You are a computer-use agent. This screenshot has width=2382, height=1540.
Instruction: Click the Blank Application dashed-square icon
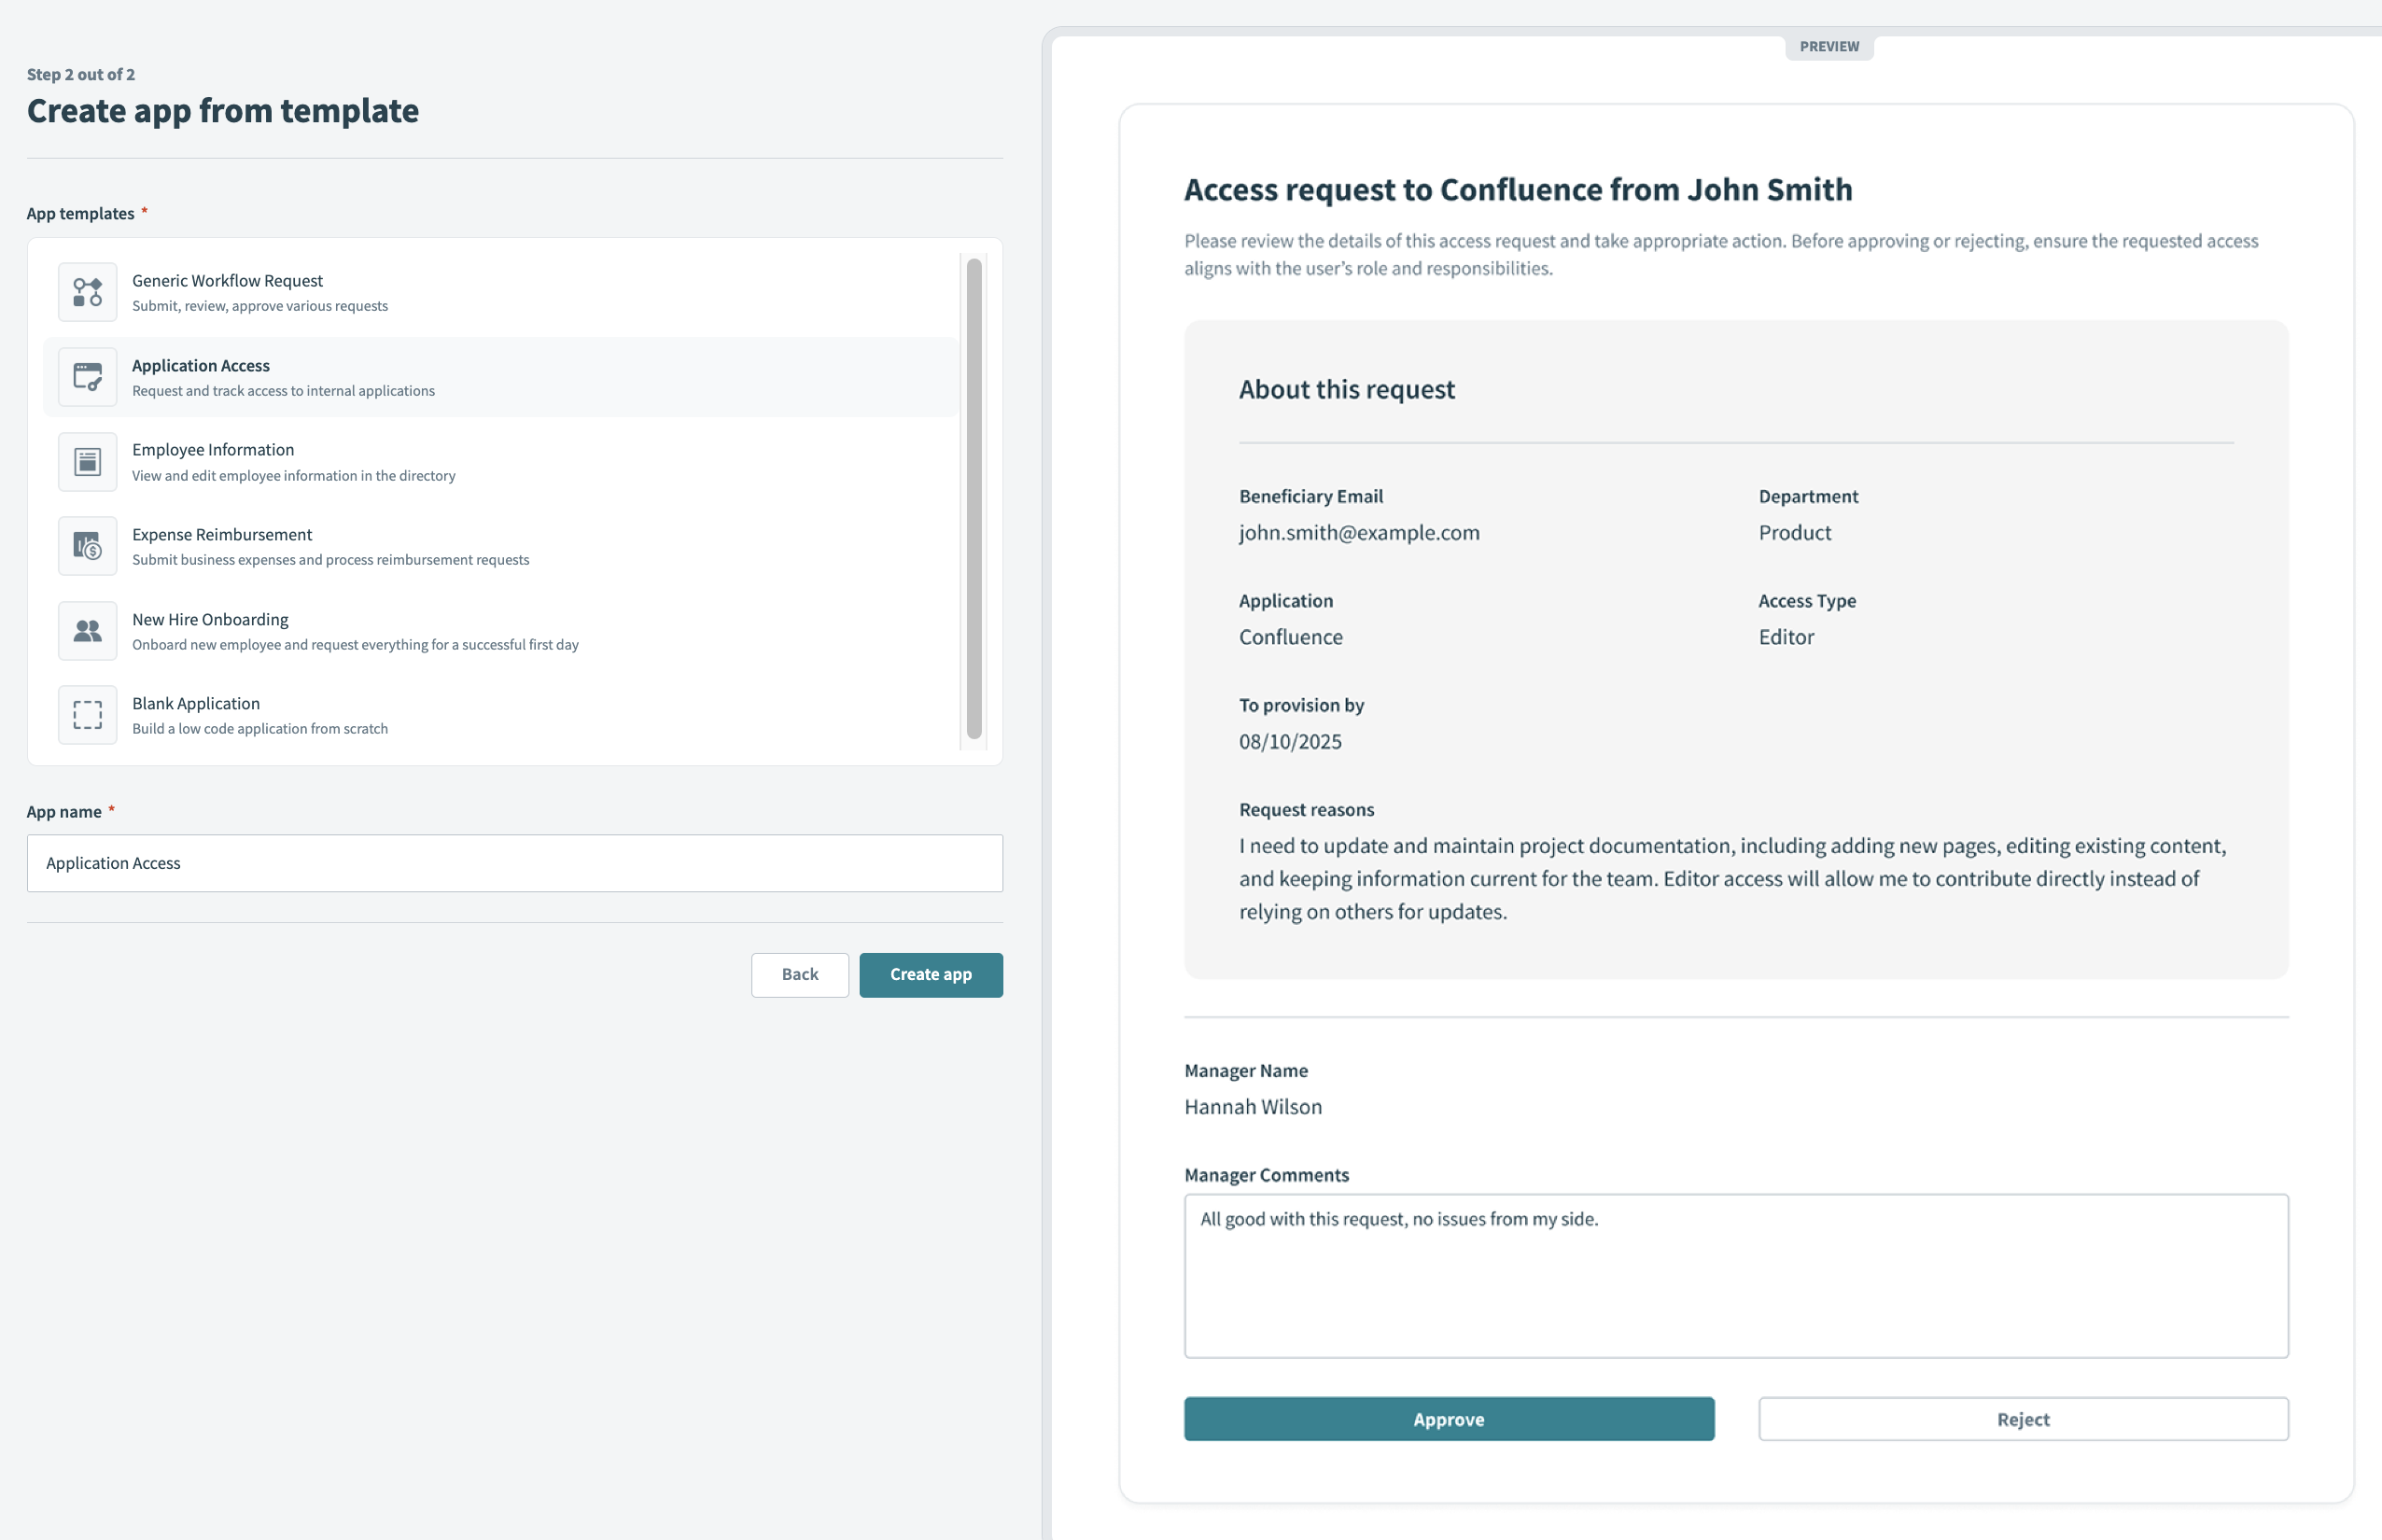[87, 715]
